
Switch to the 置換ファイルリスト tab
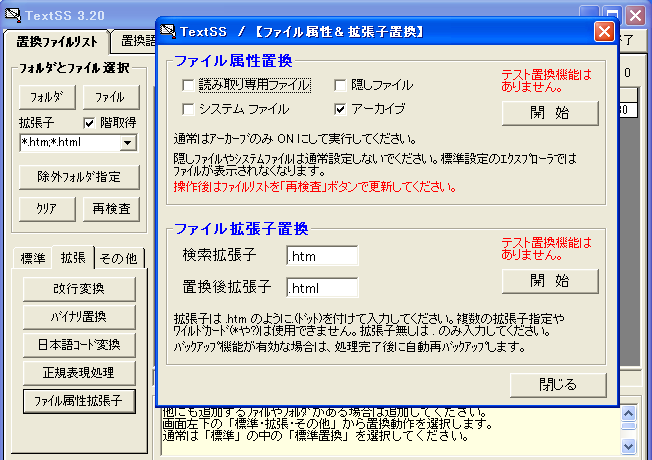(57, 42)
